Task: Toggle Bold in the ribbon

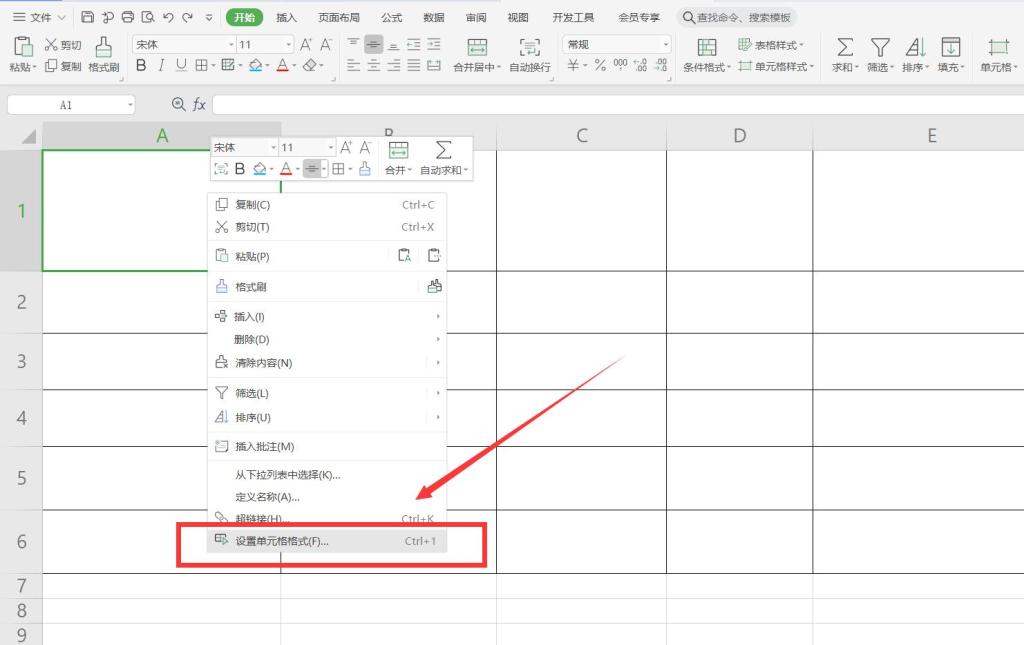Action: click(x=141, y=65)
